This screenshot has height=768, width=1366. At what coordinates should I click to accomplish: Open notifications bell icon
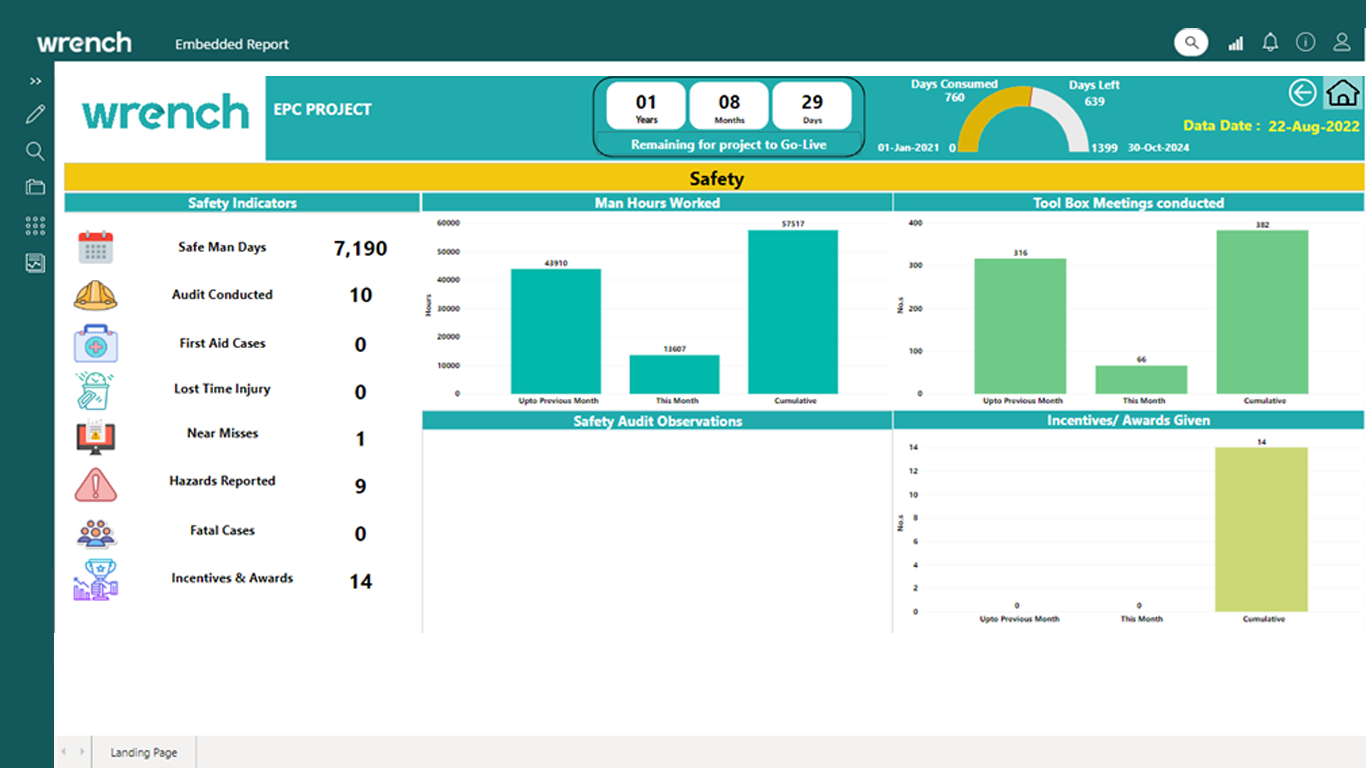click(x=1270, y=42)
